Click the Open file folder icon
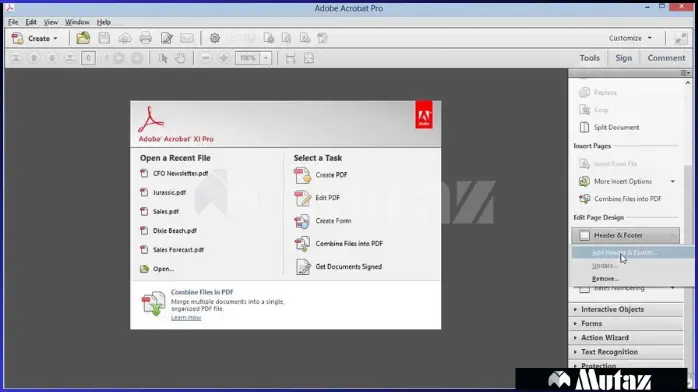 (x=83, y=38)
